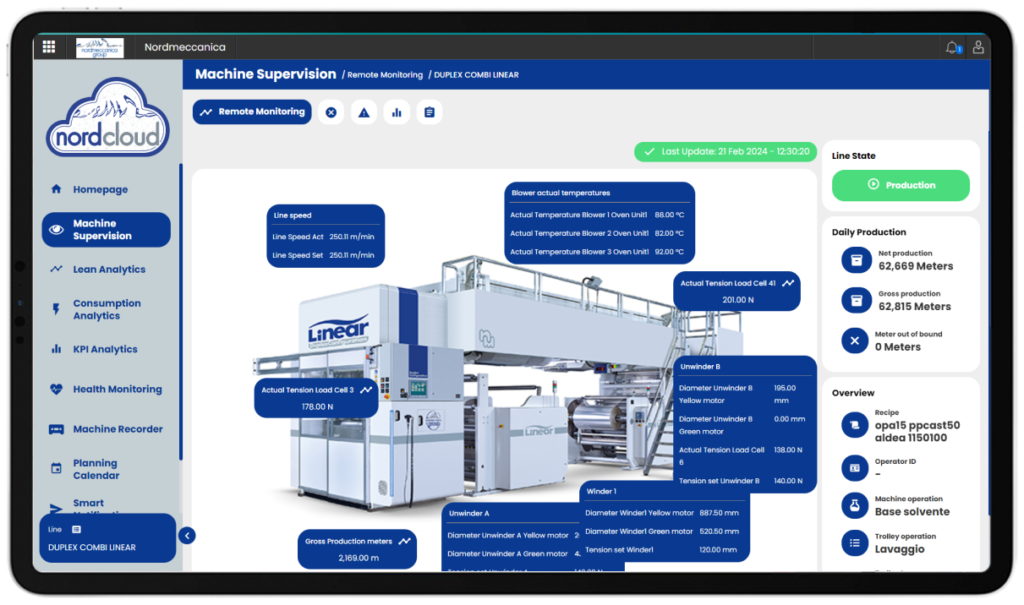Open Planning Calendar
The image size is (1024, 605).
96,468
